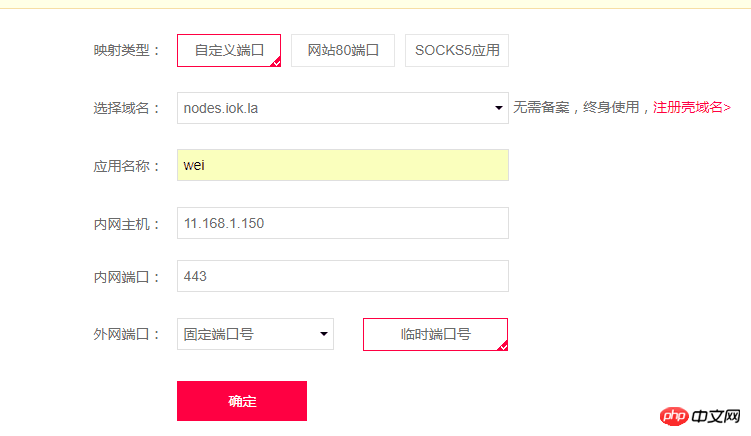Click the 中文网 watermark text
The image size is (751, 436).
[x=716, y=416]
